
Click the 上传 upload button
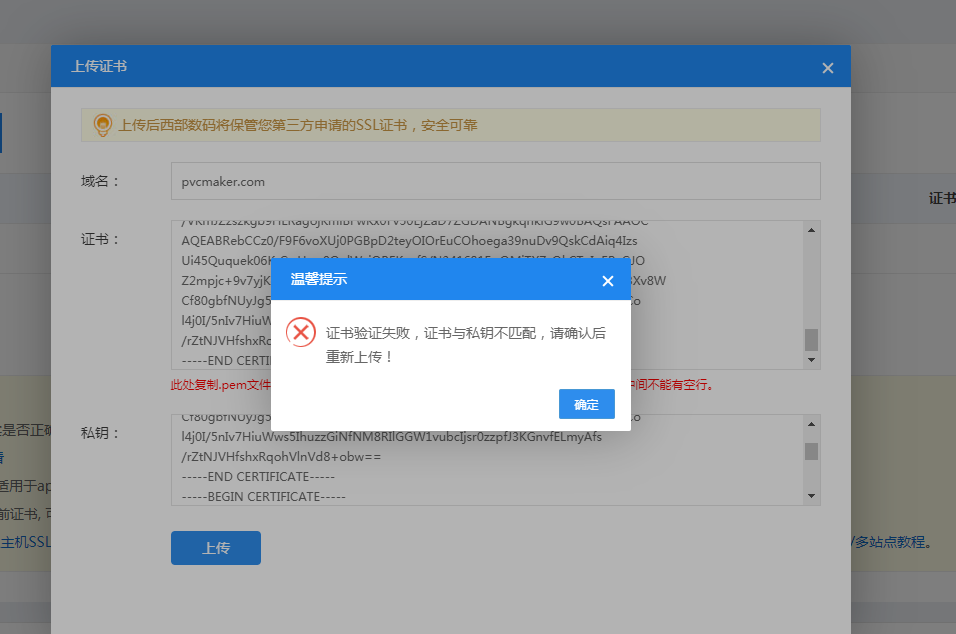tap(216, 548)
